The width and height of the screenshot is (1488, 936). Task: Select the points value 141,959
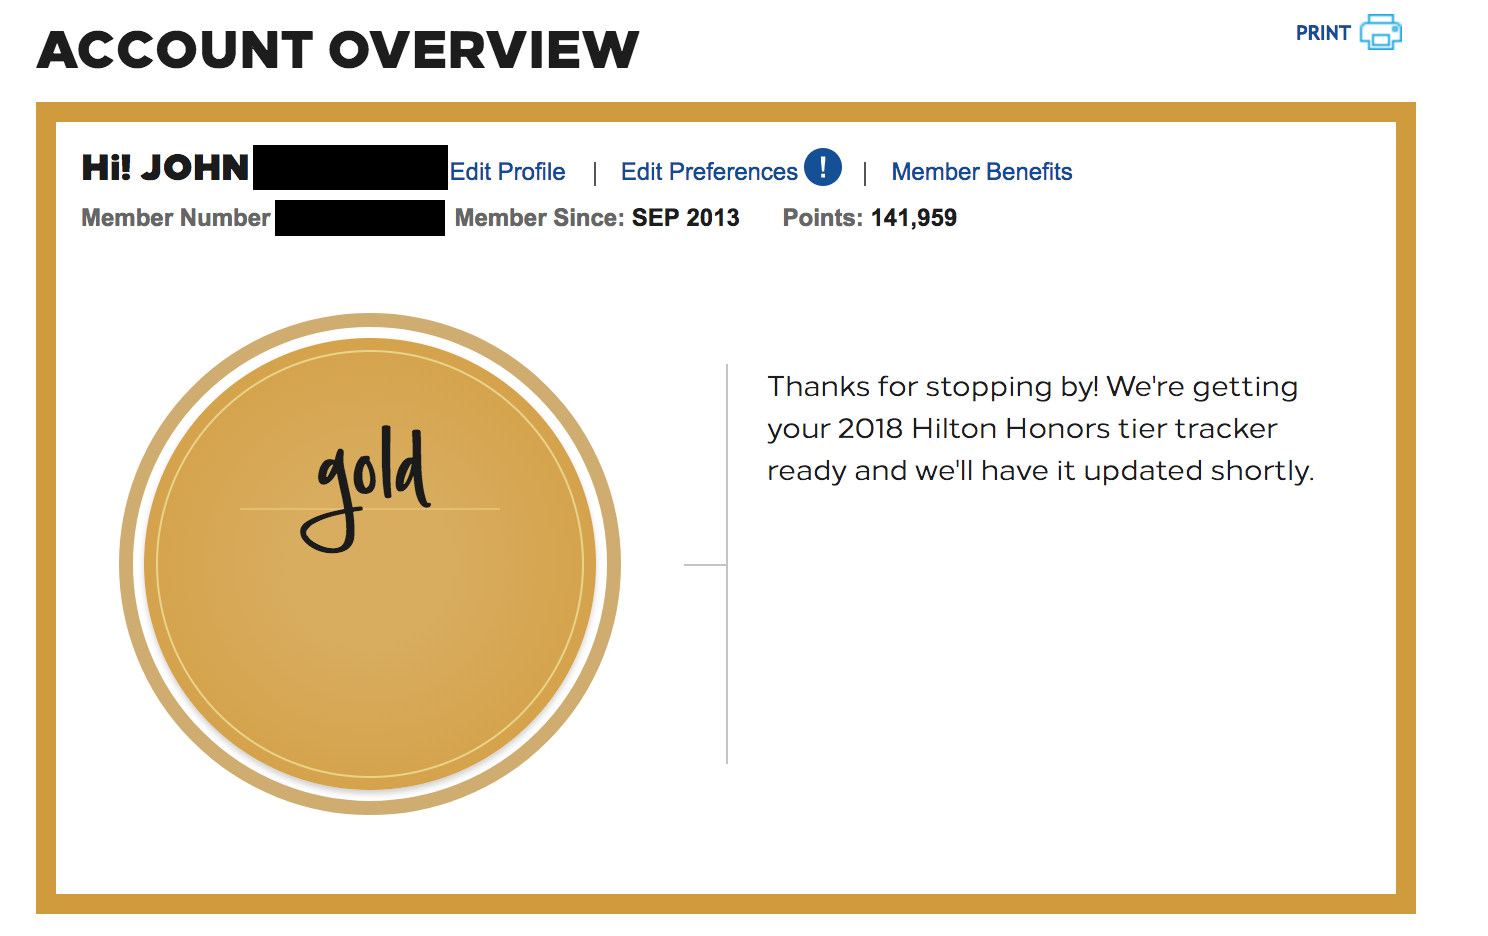pyautogui.click(x=914, y=218)
